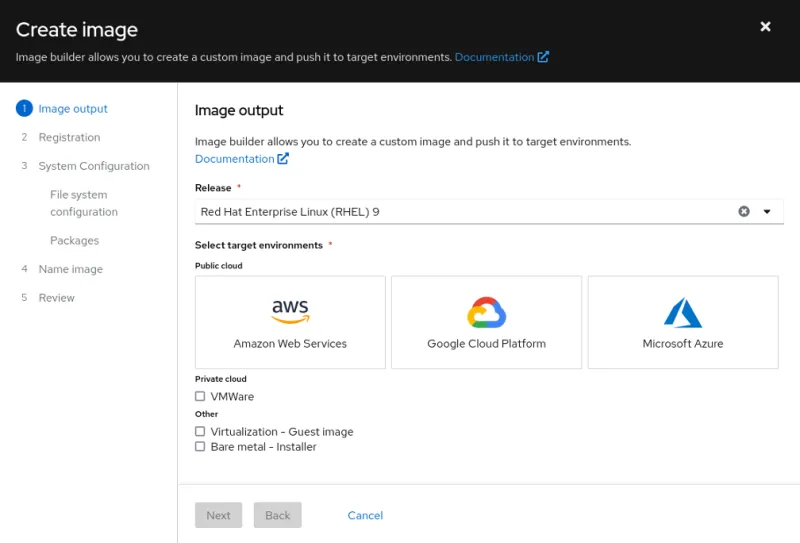This screenshot has width=800, height=543.
Task: Open the Packages substep
Action: [x=74, y=240]
